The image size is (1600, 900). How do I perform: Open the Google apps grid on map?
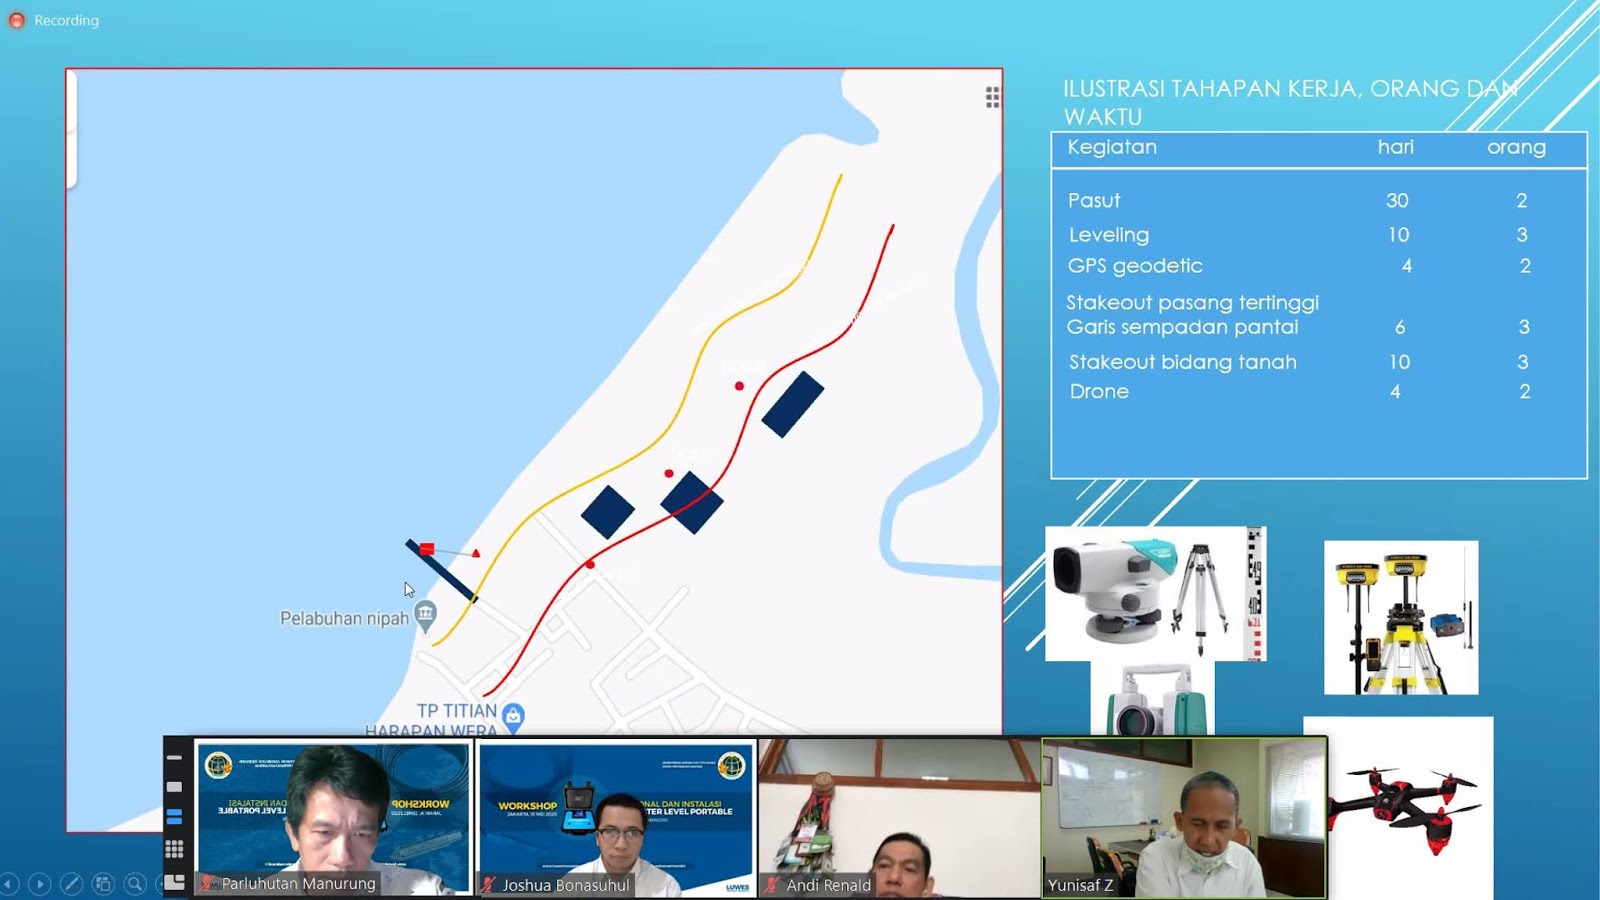(992, 97)
